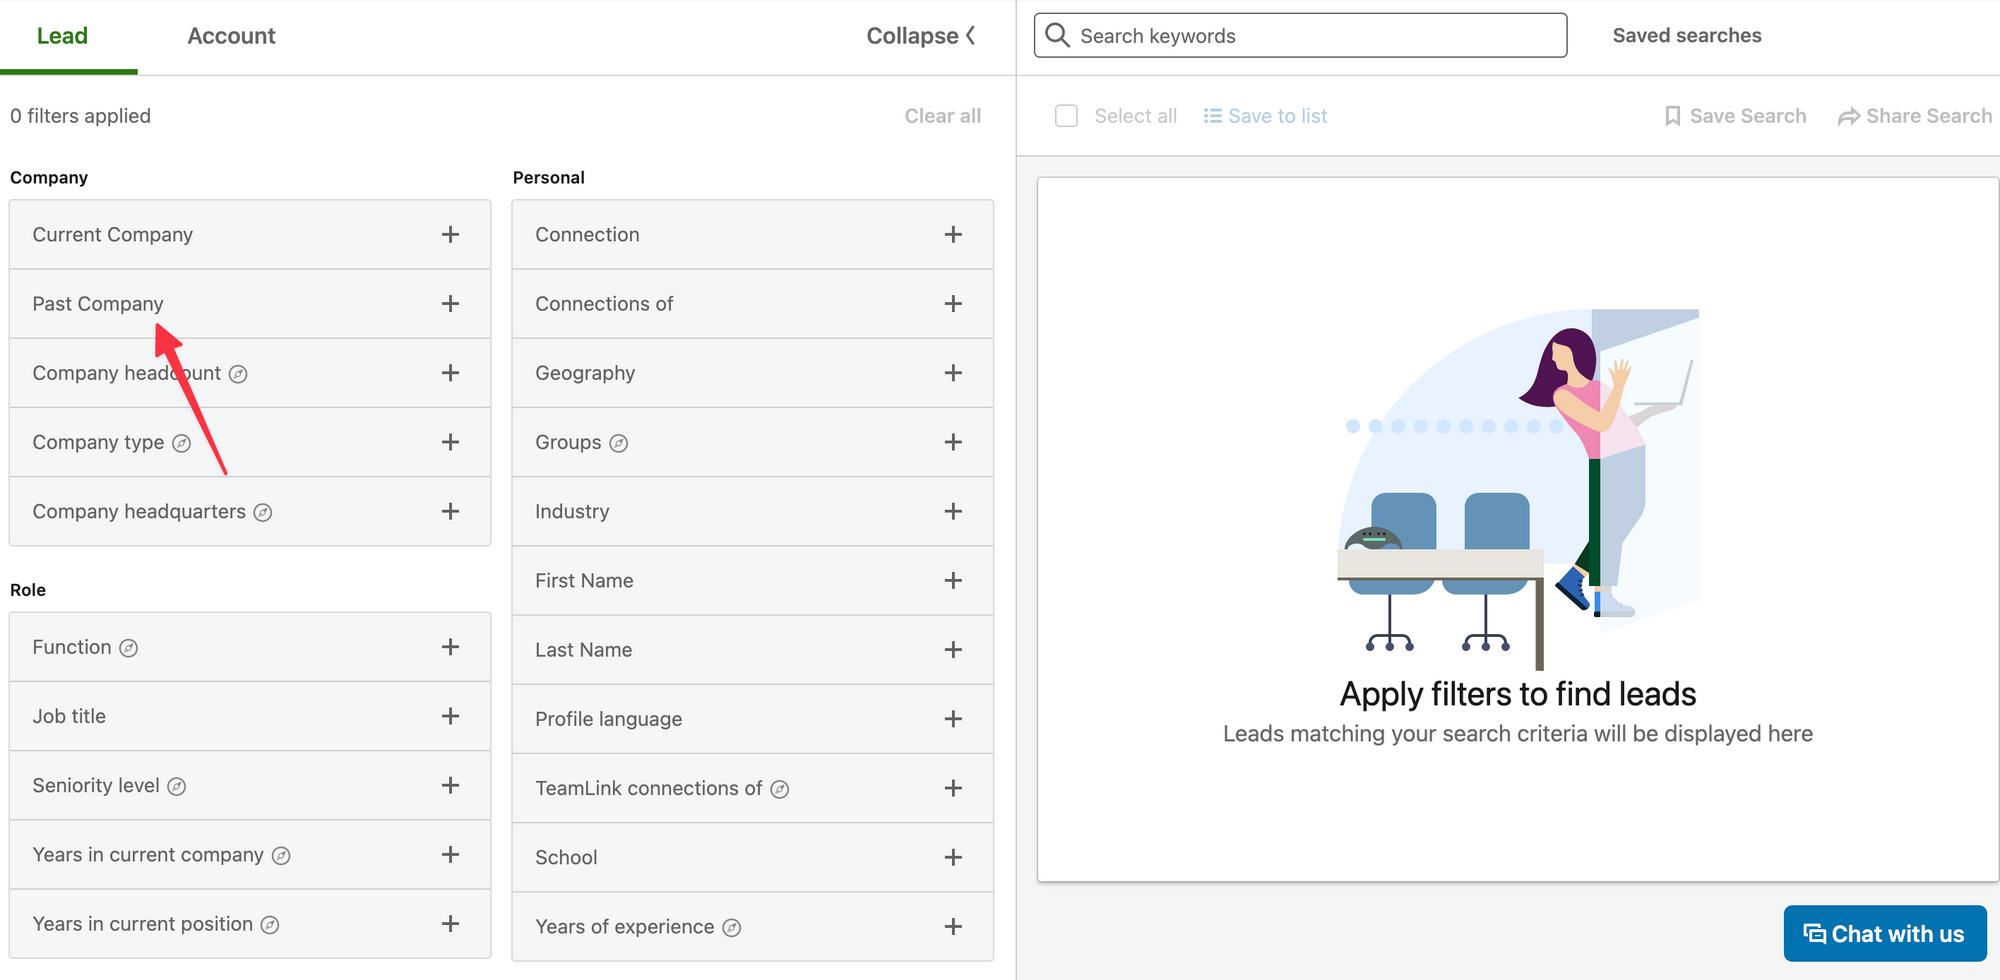Click the compass icon next to Seniority level

pyautogui.click(x=177, y=787)
